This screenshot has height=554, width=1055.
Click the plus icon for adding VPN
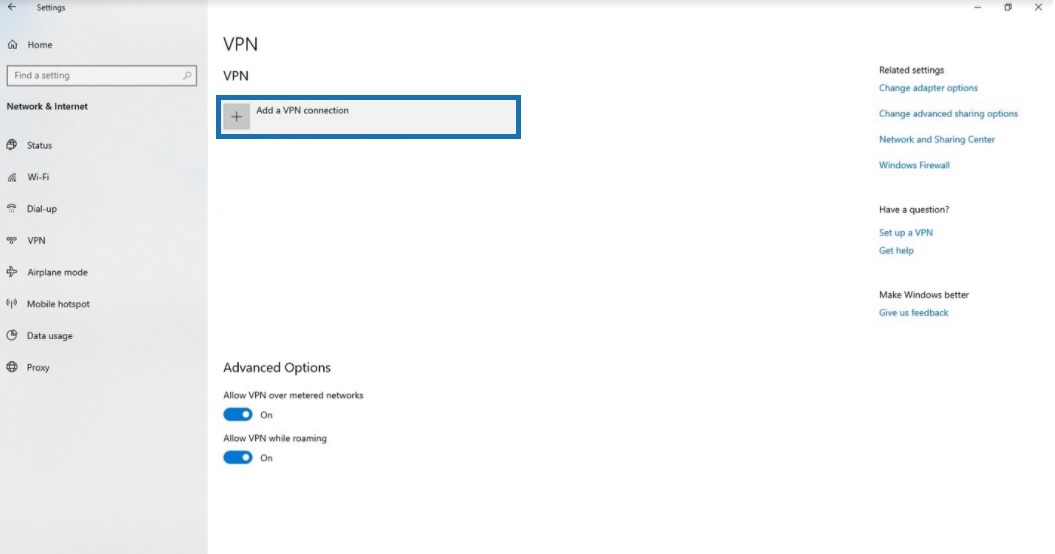[236, 116]
